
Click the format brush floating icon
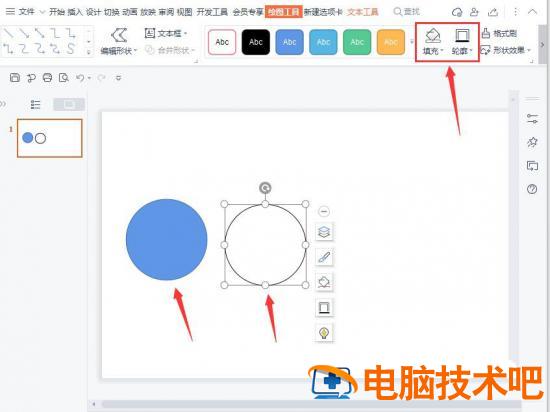pos(324,257)
